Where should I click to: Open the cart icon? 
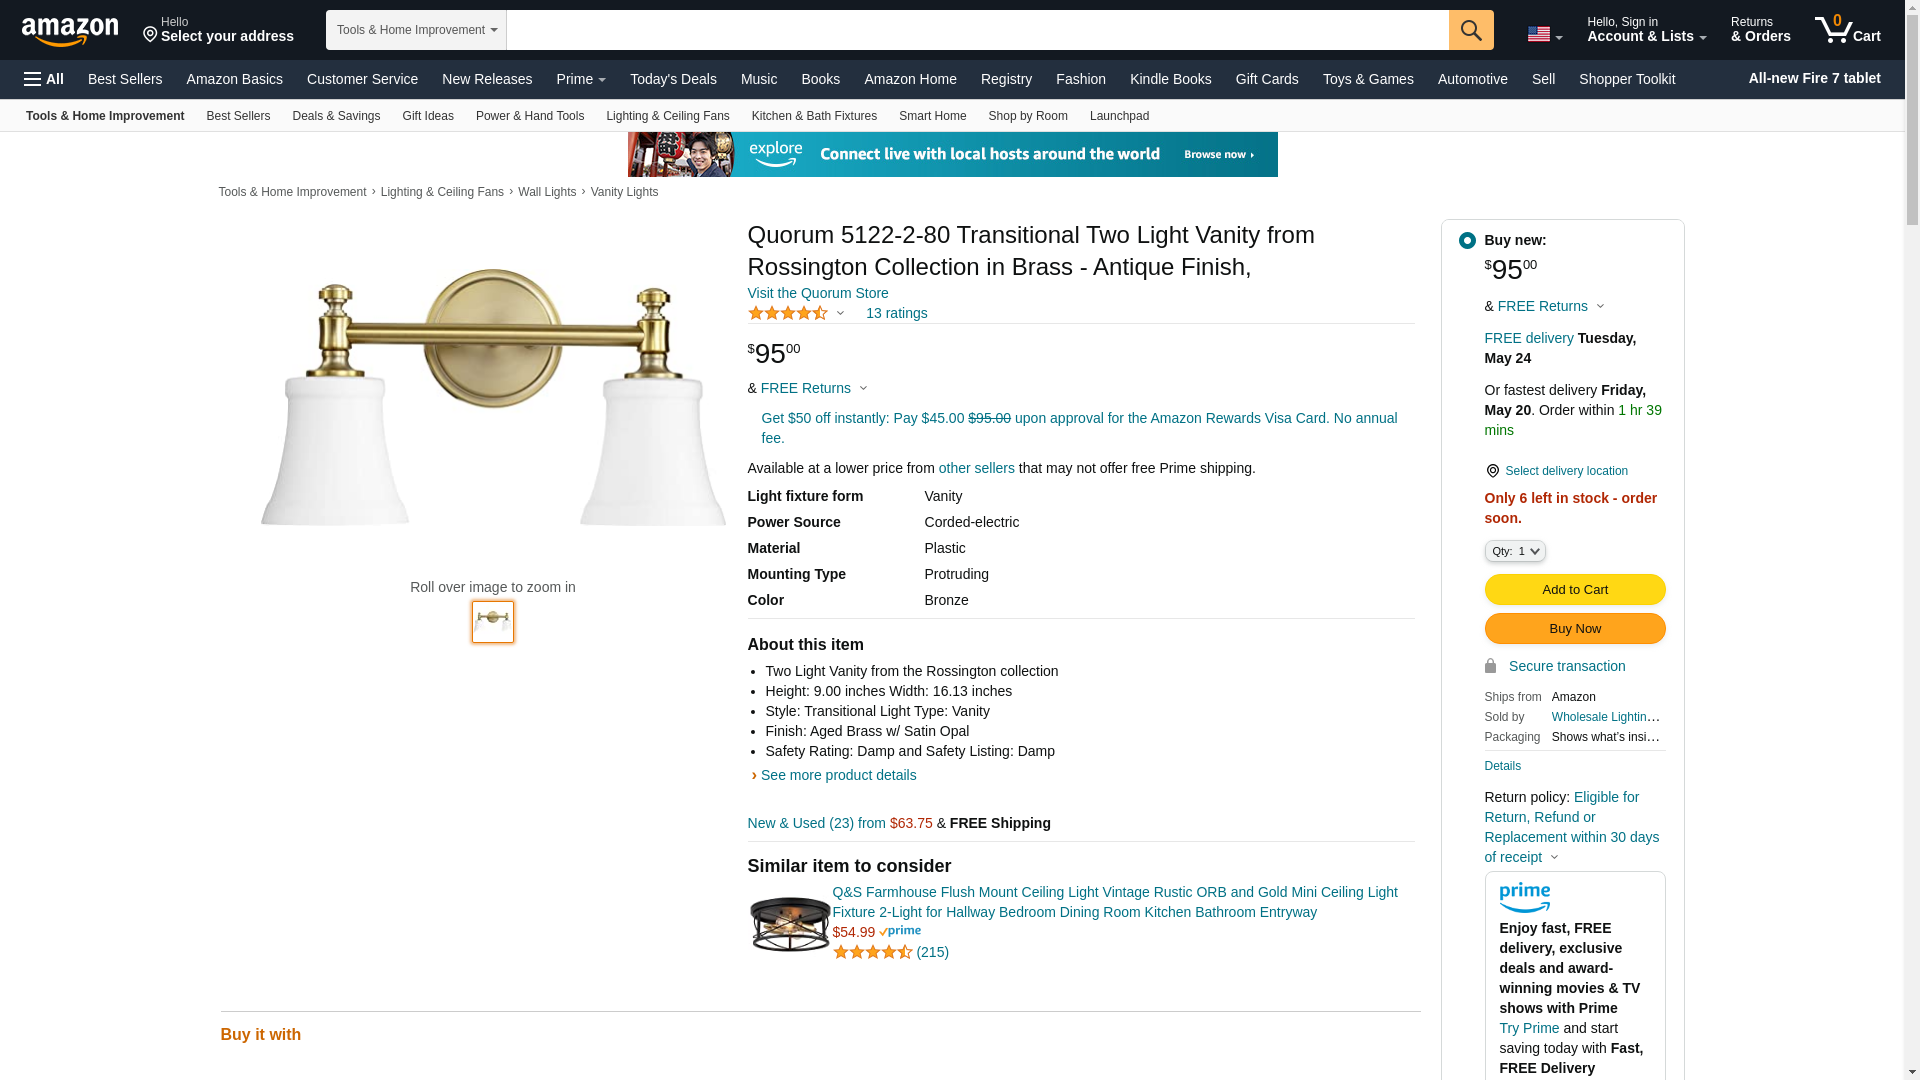point(1848,29)
